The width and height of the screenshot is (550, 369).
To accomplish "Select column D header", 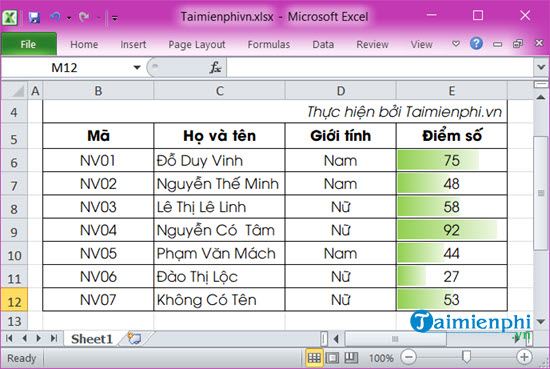I will coord(341,91).
